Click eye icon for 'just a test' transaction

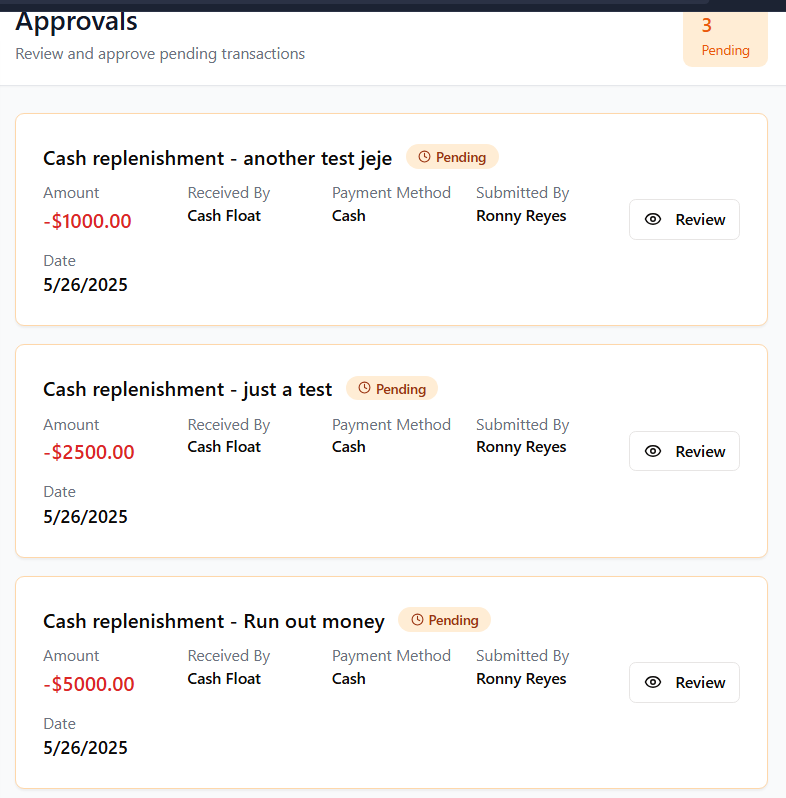pyautogui.click(x=653, y=452)
